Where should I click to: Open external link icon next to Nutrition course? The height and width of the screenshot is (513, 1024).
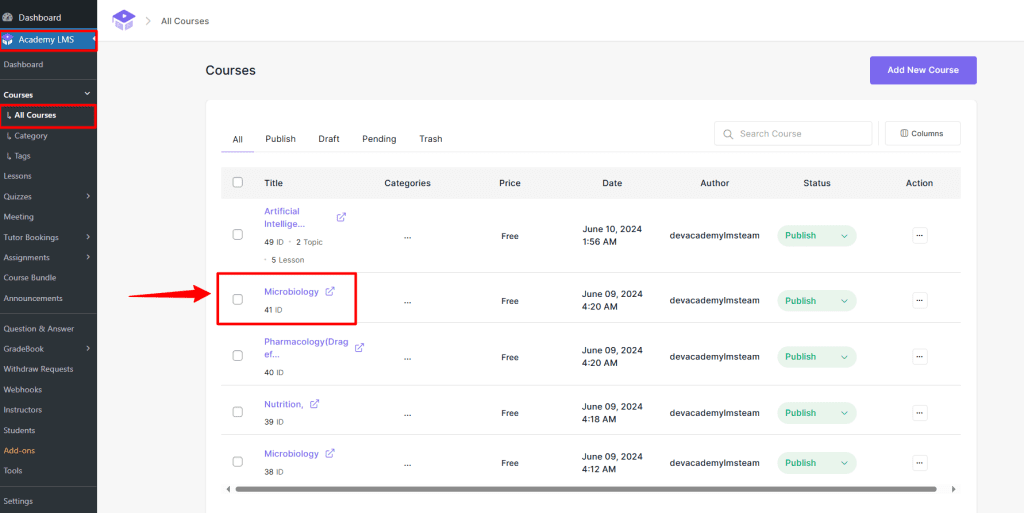[x=314, y=404]
